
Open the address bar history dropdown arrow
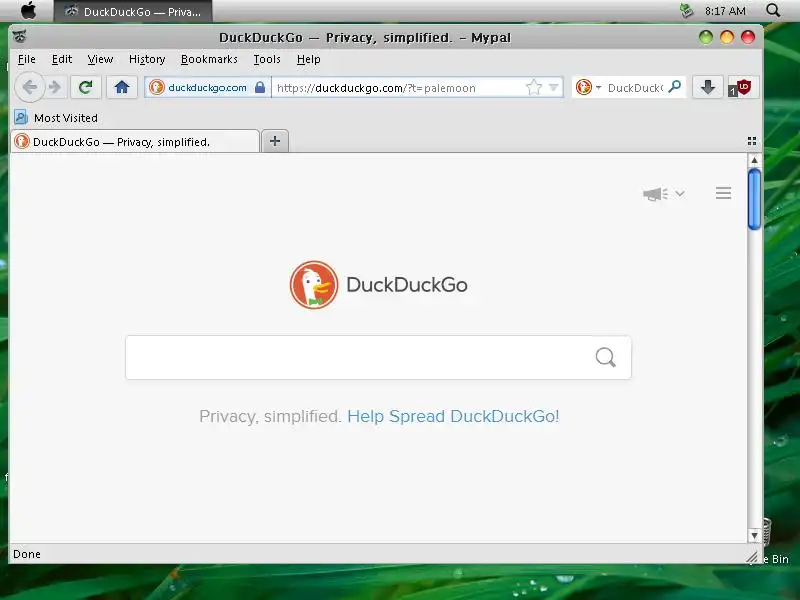point(554,87)
